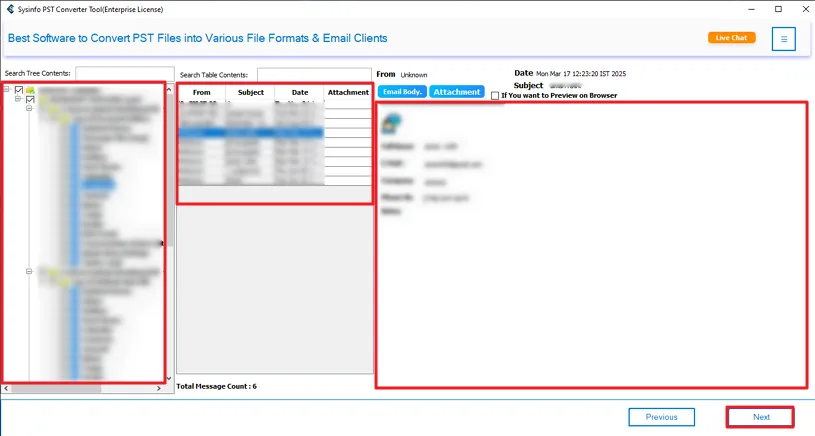815x436 pixels.
Task: Focus the Search Tree Contents field
Action: [125, 73]
